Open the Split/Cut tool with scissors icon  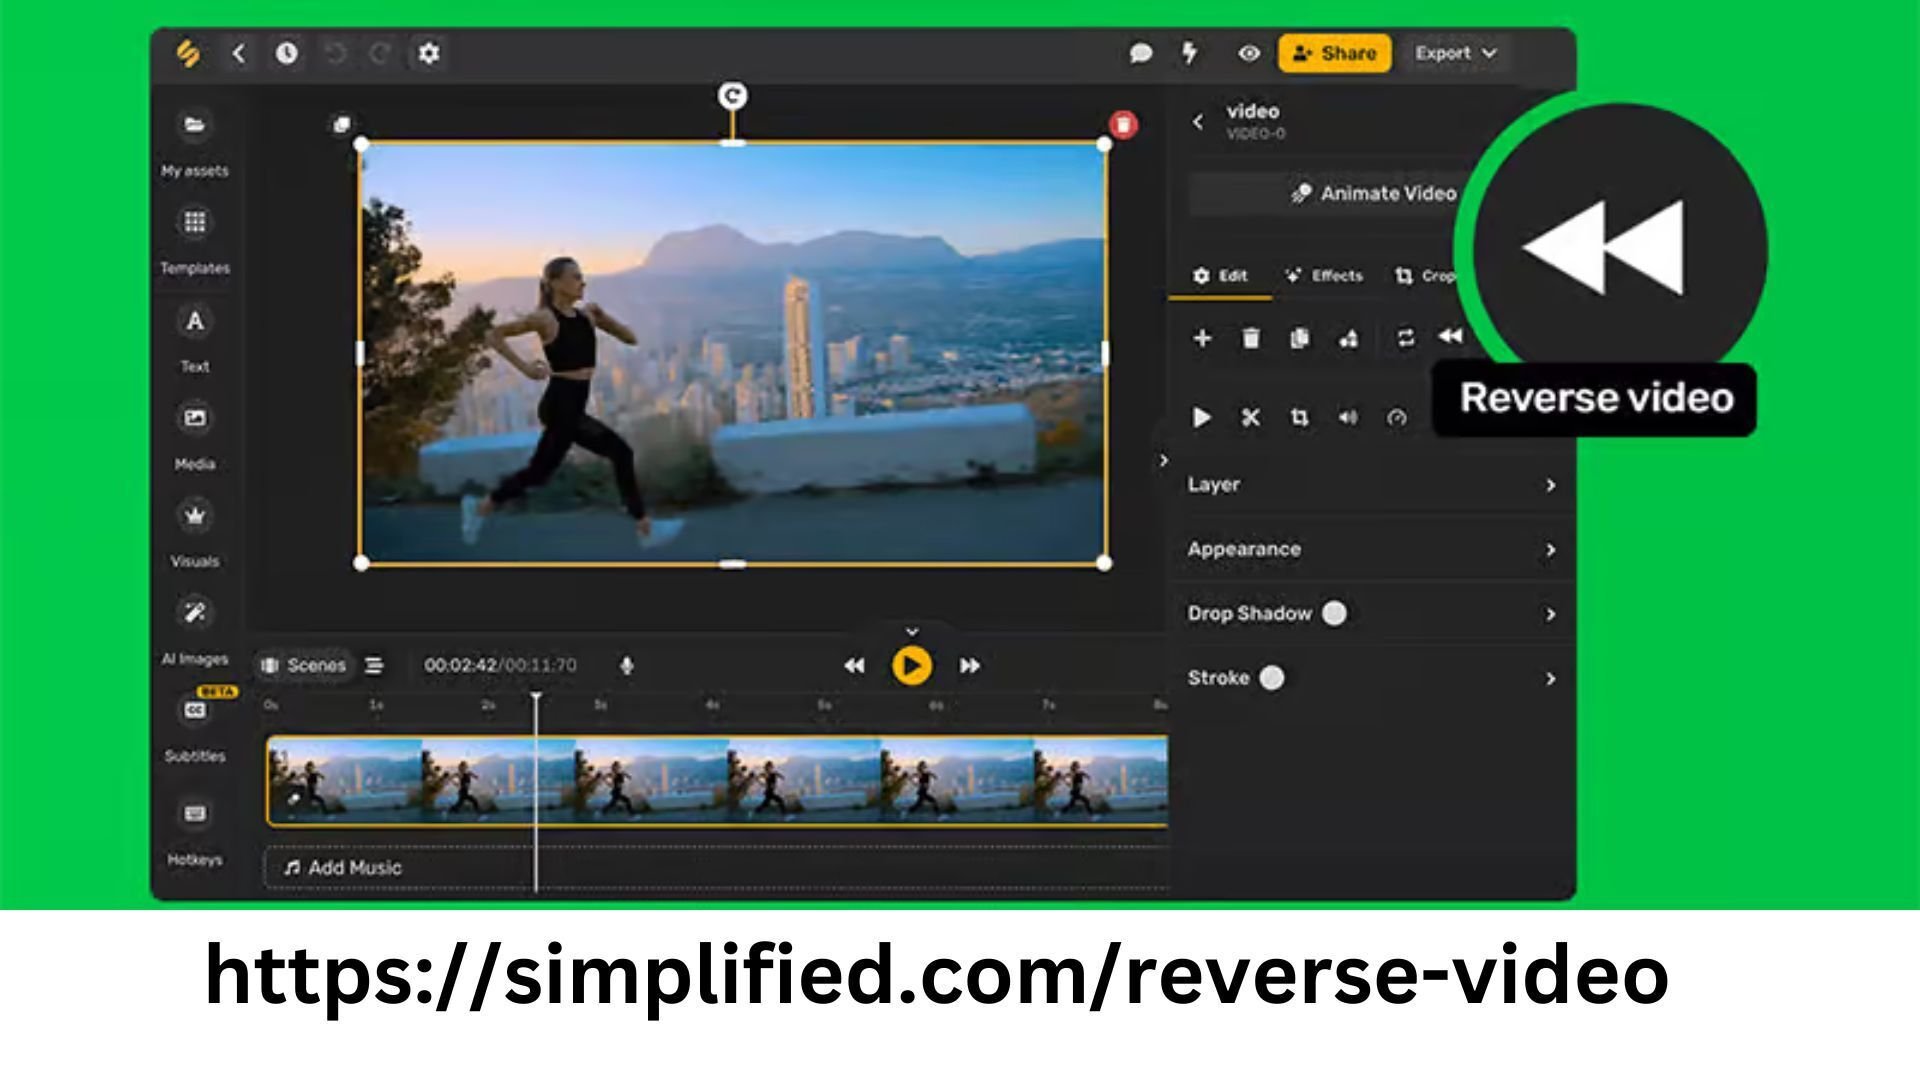(x=1250, y=418)
